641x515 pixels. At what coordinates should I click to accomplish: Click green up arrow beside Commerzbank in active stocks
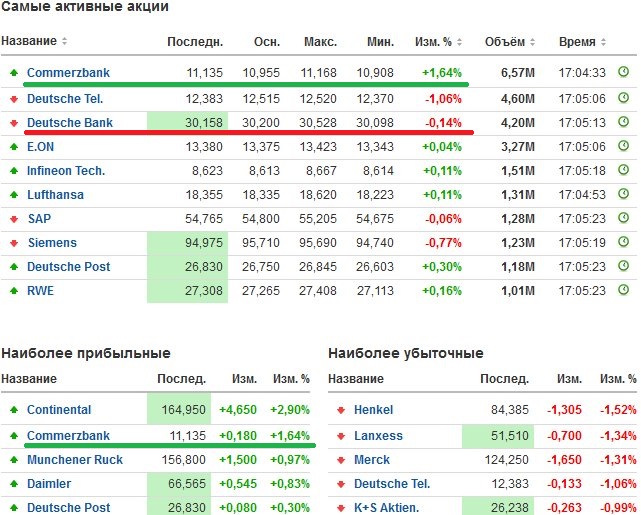pyautogui.click(x=14, y=73)
